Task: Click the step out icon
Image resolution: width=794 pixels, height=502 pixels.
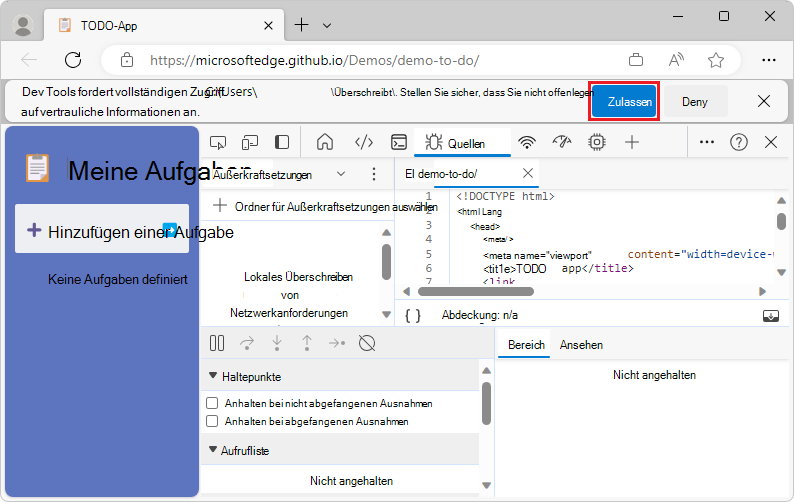Action: (x=307, y=343)
